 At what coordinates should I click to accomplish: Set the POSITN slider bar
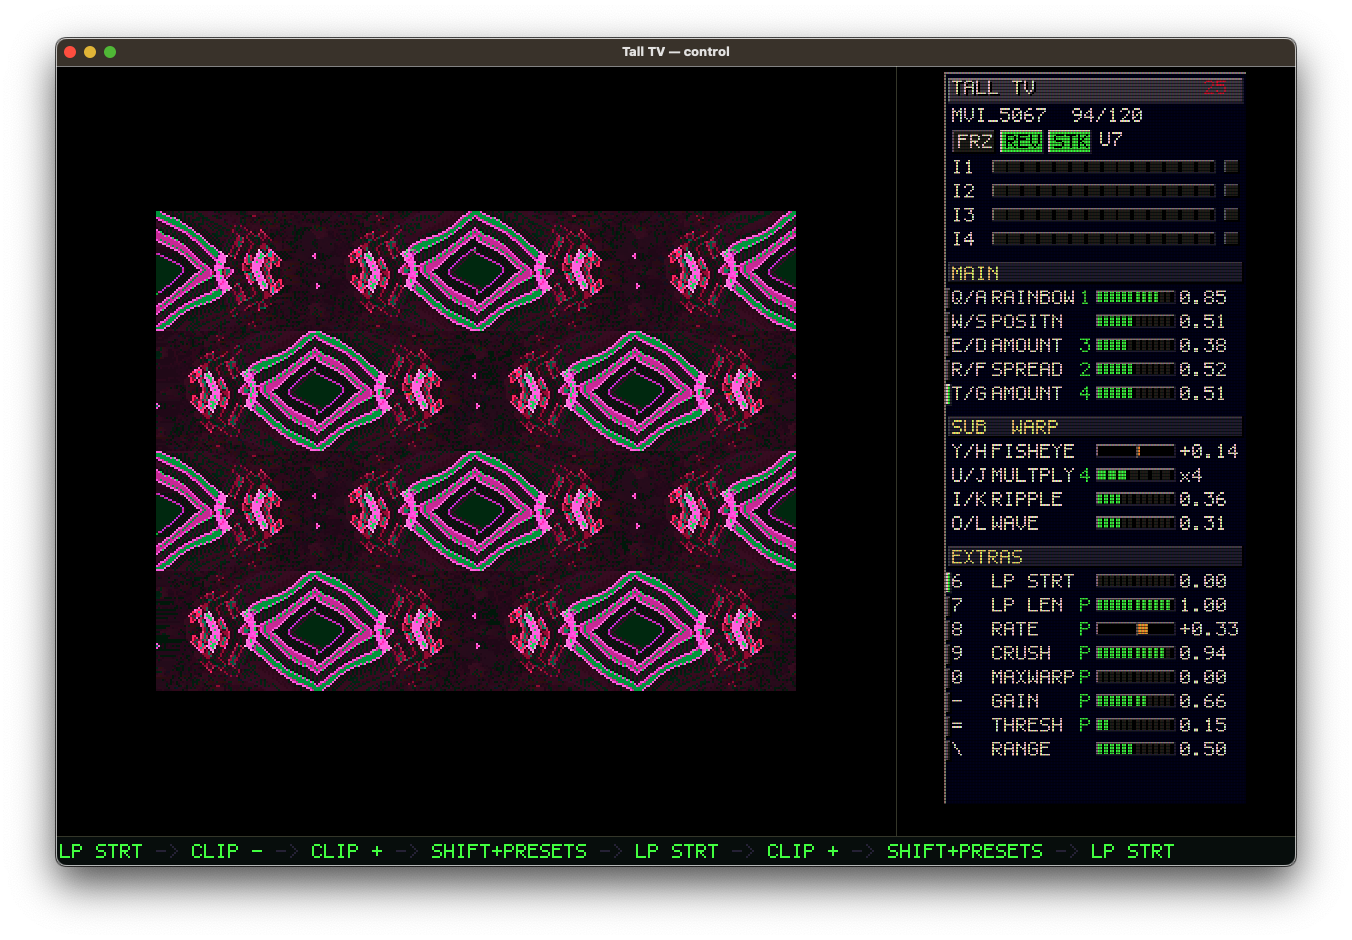(x=1135, y=321)
